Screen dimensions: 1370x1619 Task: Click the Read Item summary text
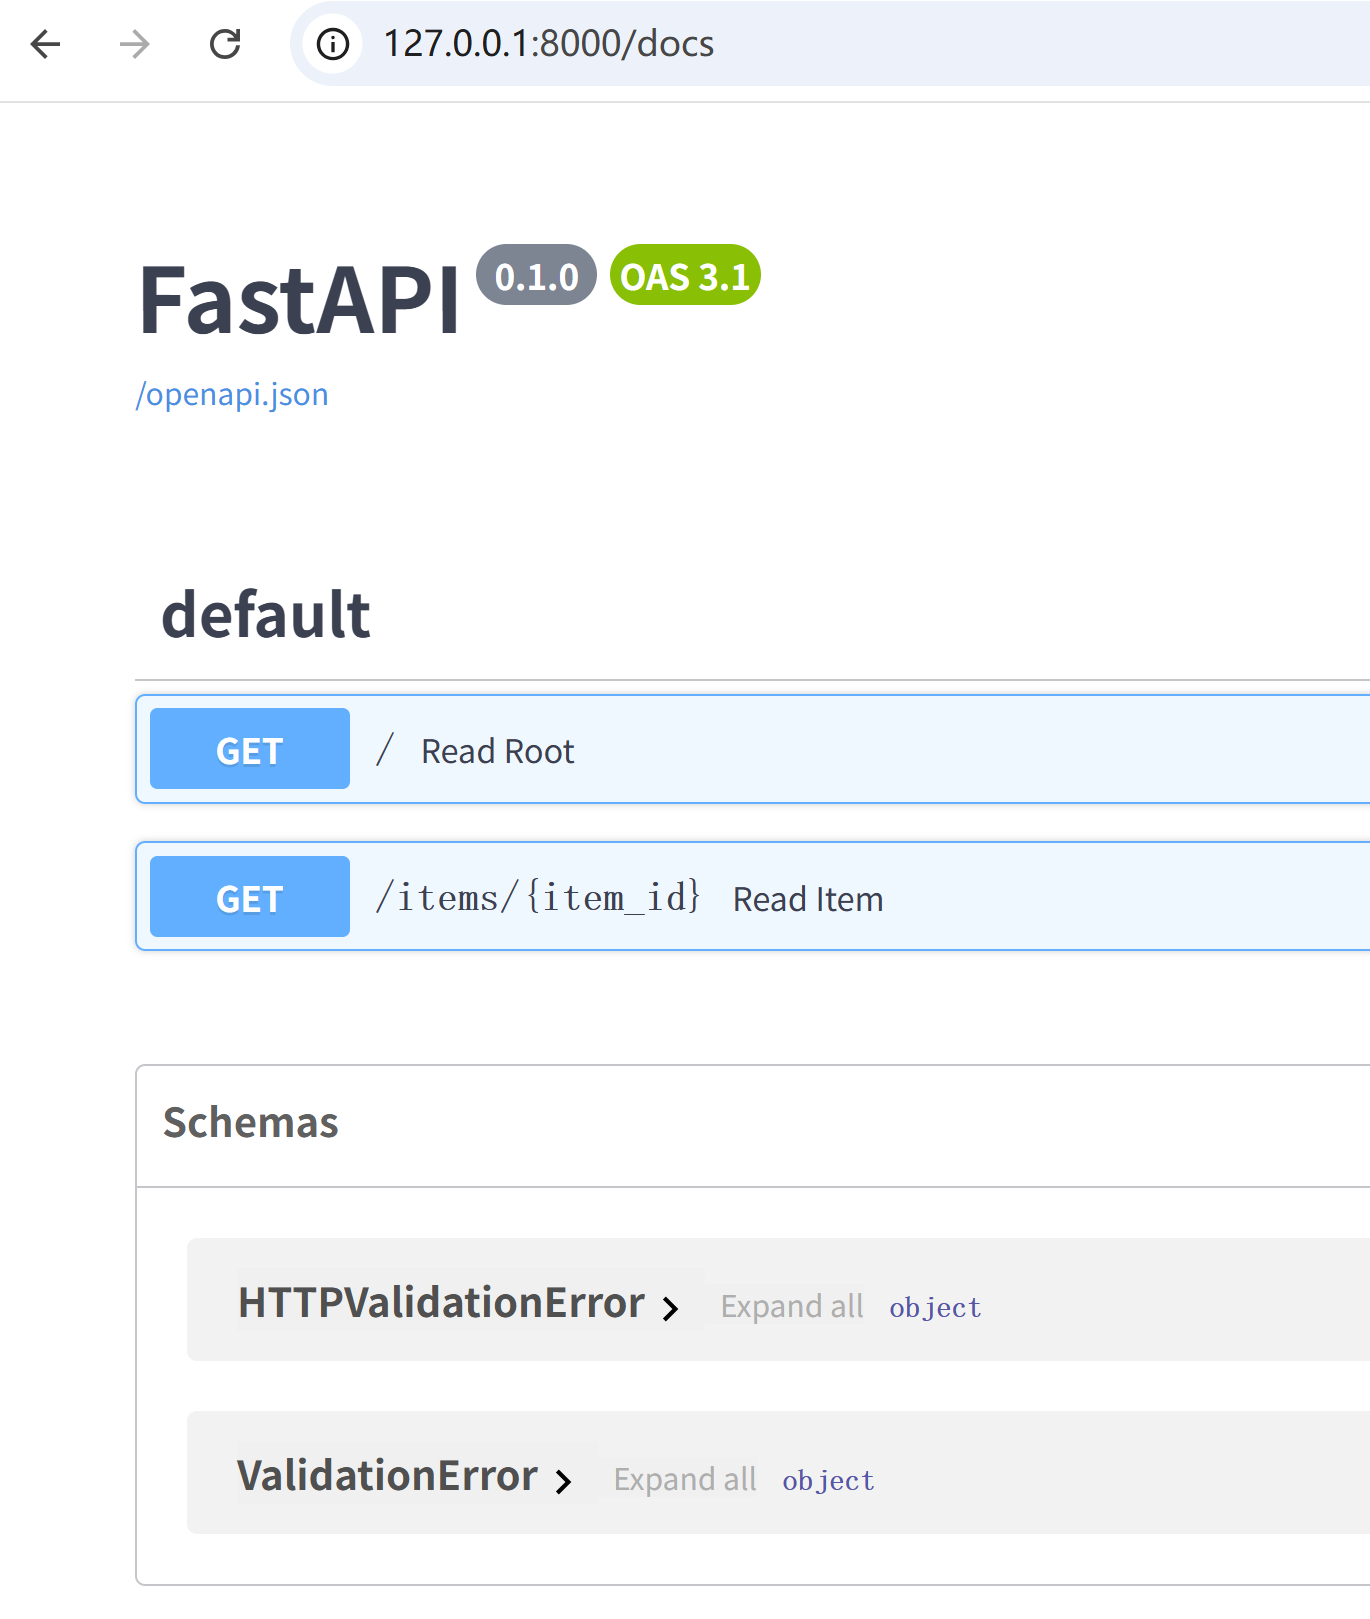click(x=808, y=899)
